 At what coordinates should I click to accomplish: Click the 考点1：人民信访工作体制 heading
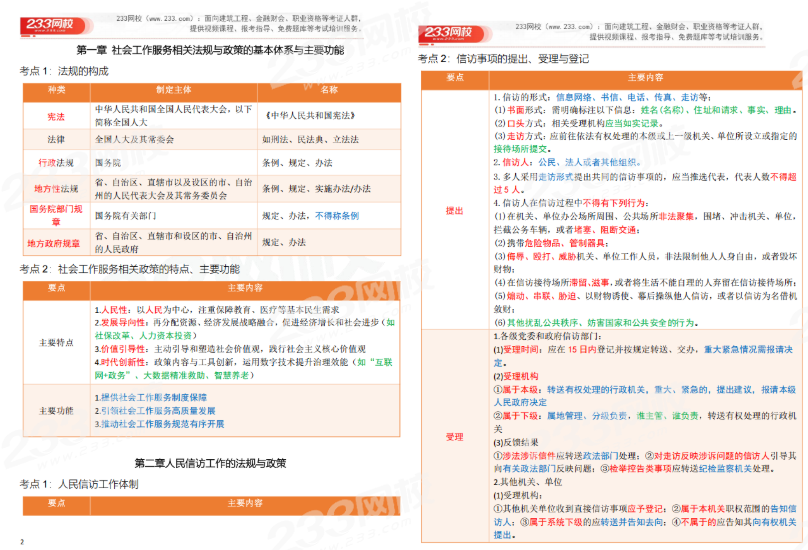pyautogui.click(x=85, y=484)
